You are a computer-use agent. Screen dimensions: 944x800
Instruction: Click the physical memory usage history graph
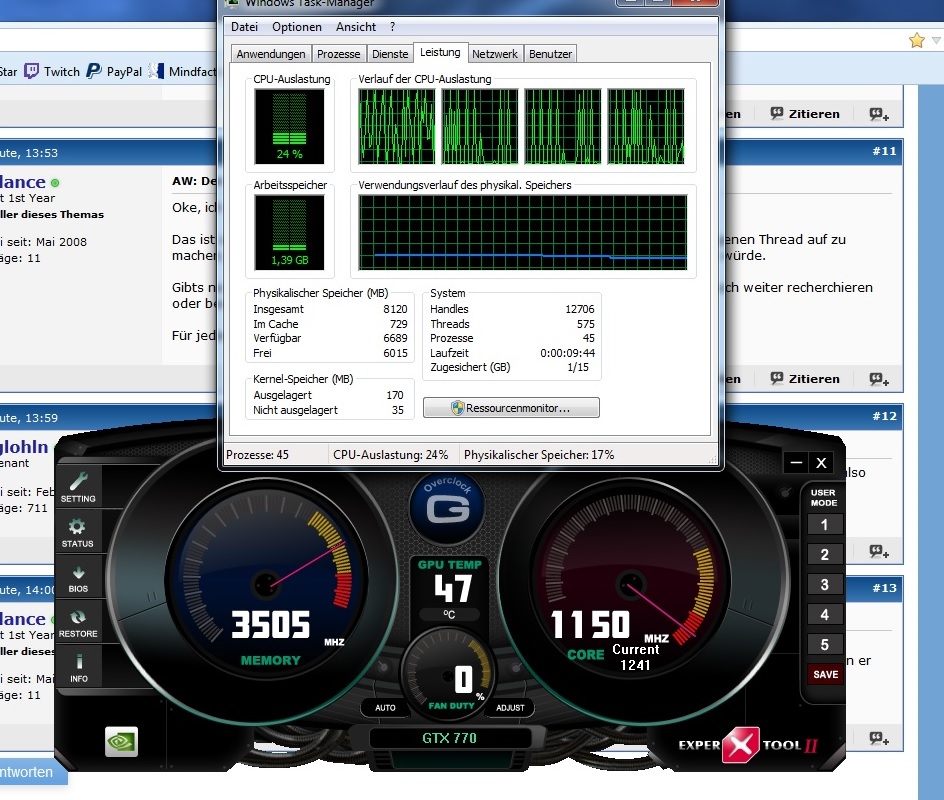(523, 232)
